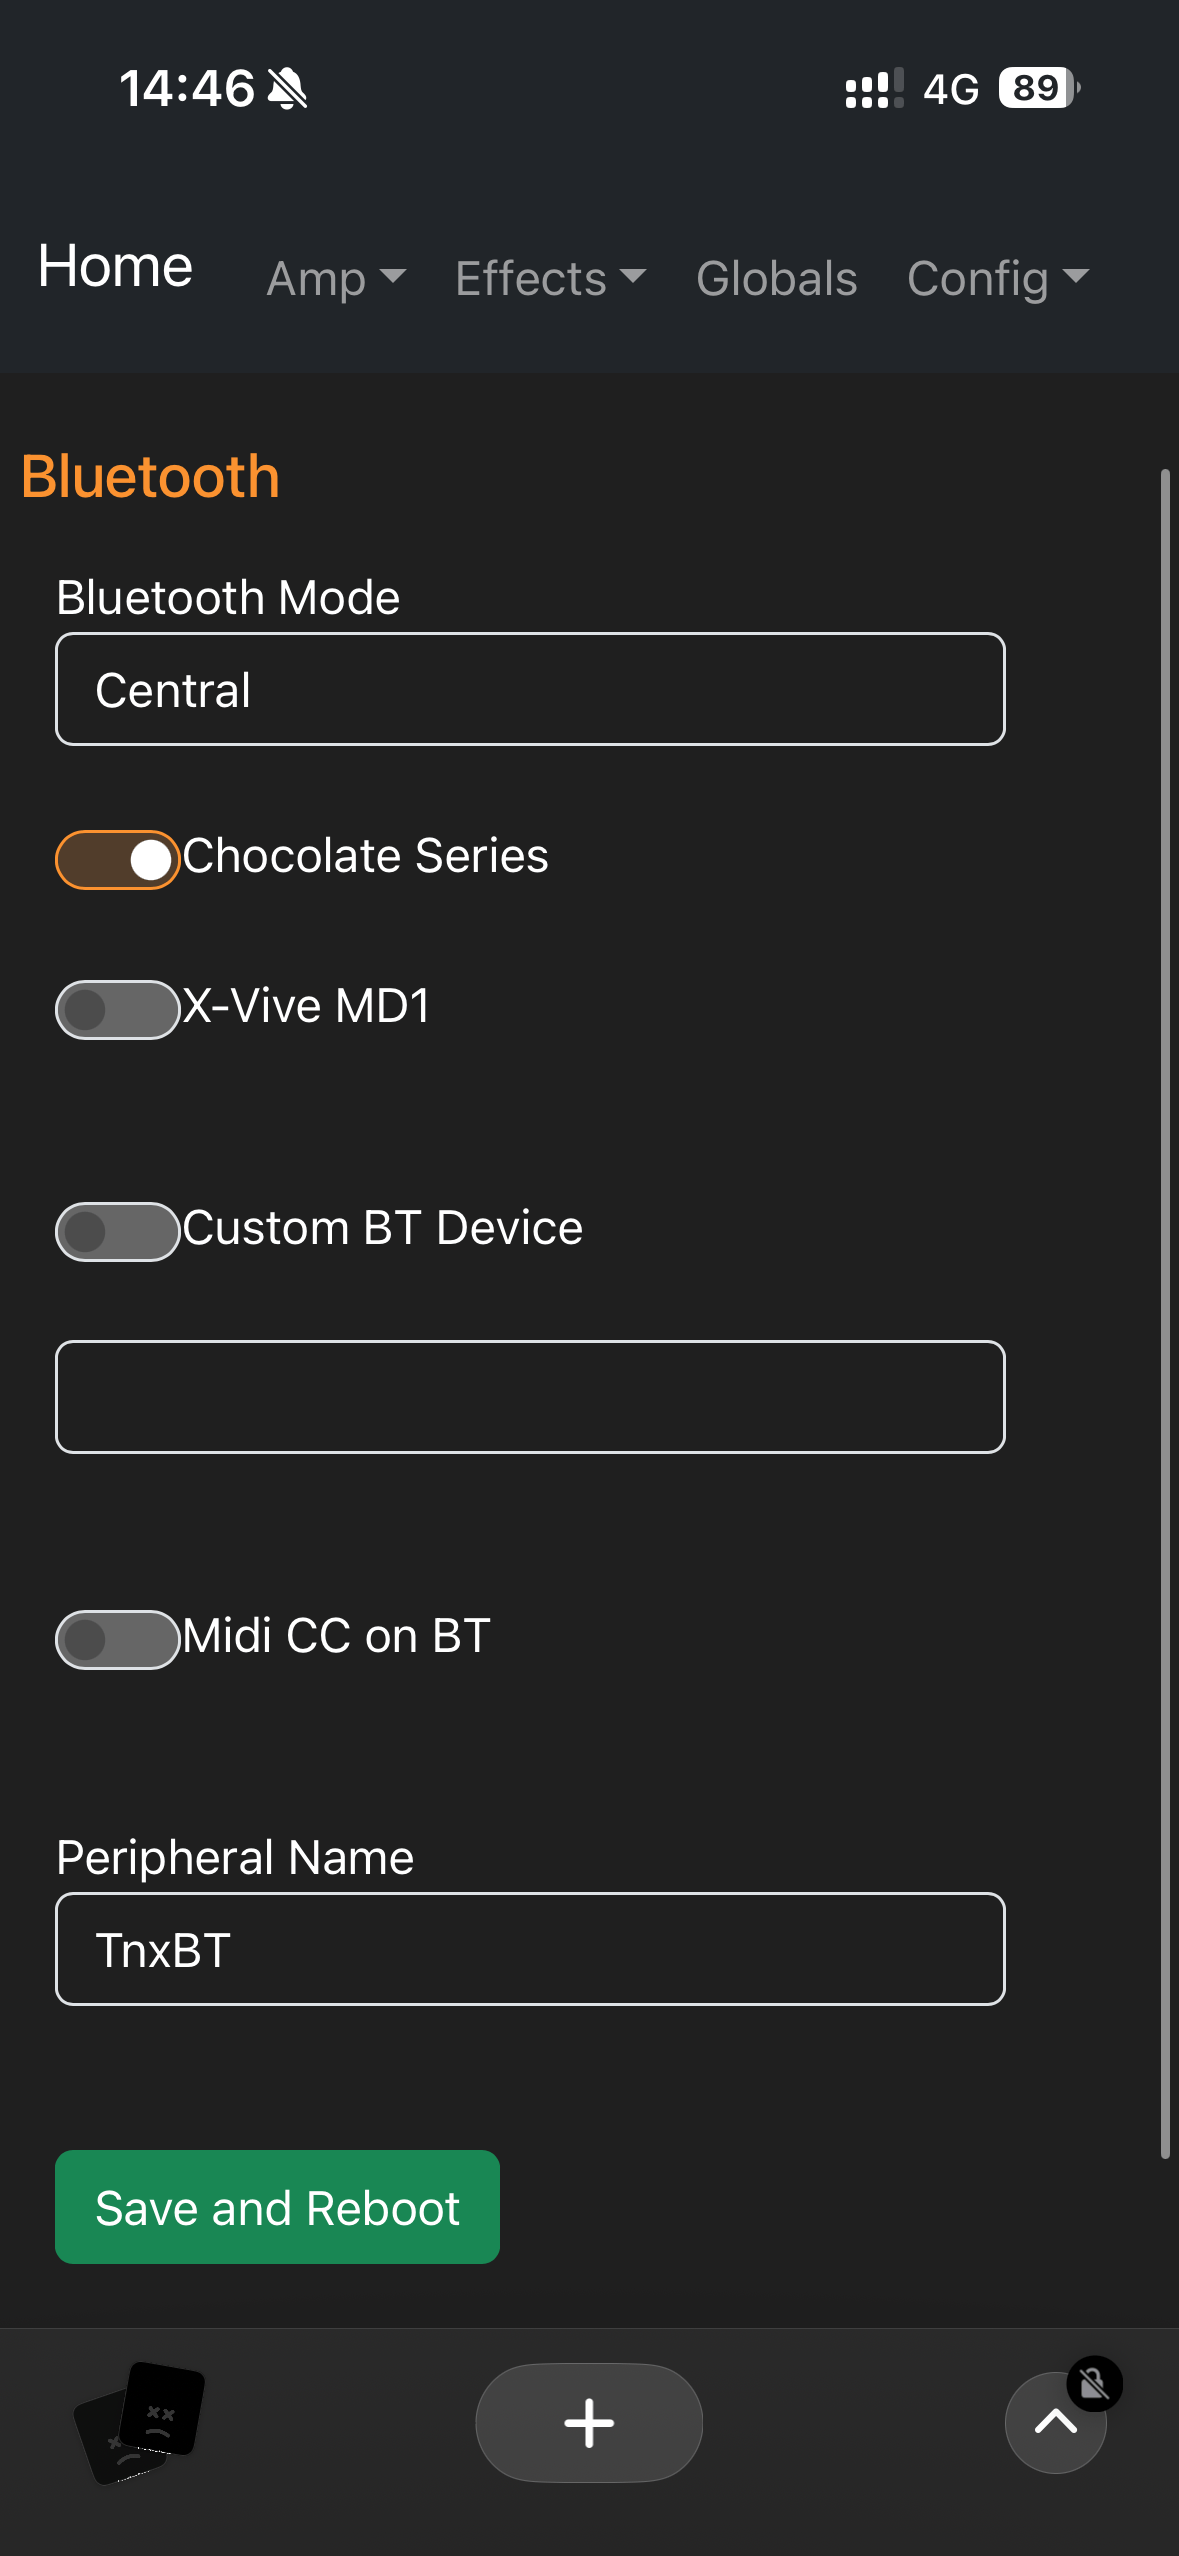This screenshot has width=1179, height=2556.
Task: Open the Effects dropdown menu
Action: coord(549,279)
